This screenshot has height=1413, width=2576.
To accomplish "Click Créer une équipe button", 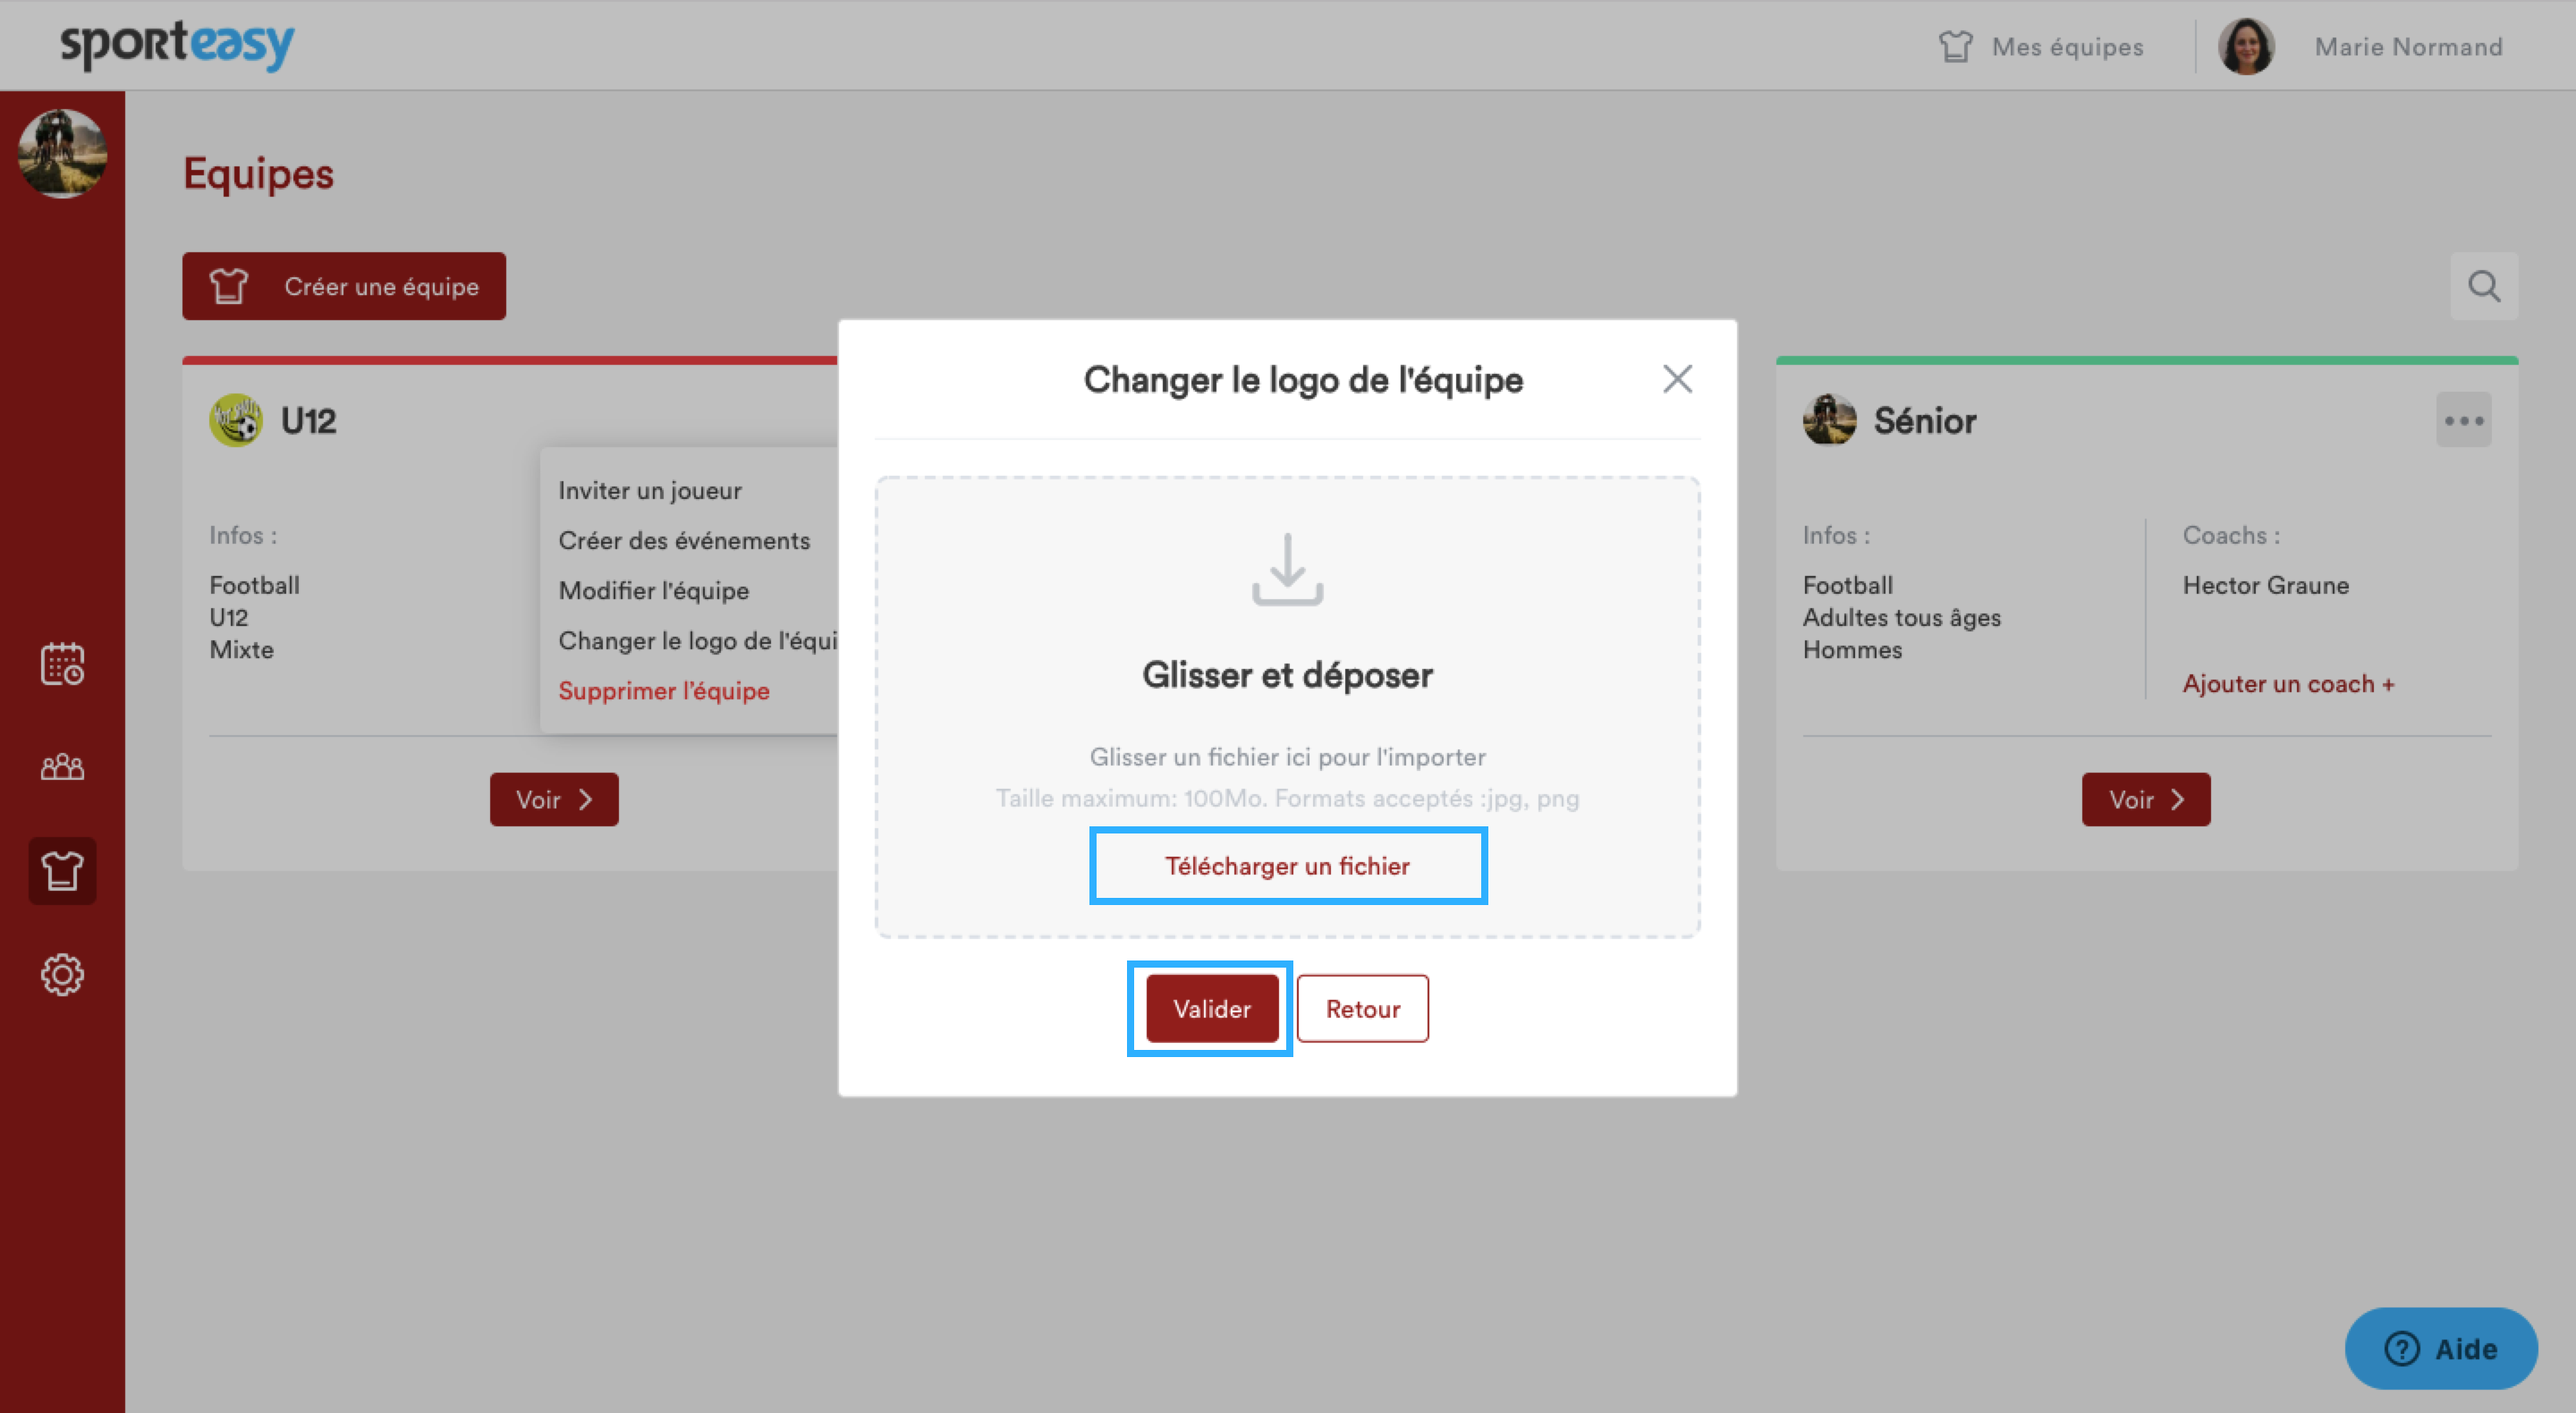I will pyautogui.click(x=344, y=286).
